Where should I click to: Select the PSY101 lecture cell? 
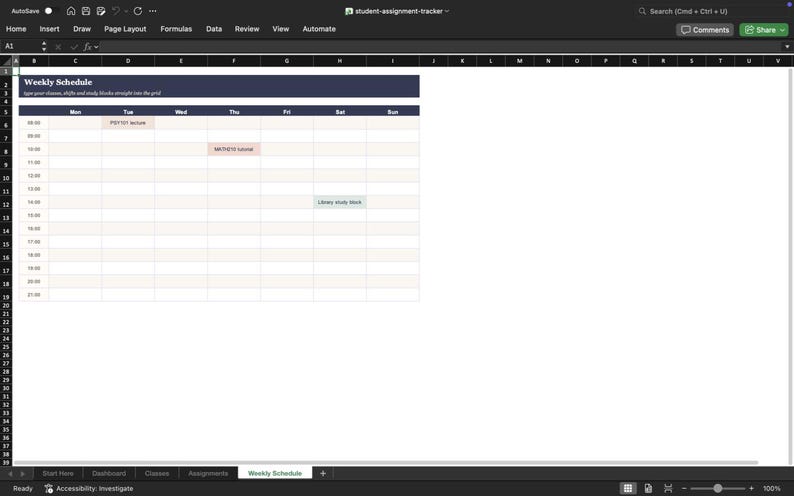coord(128,123)
